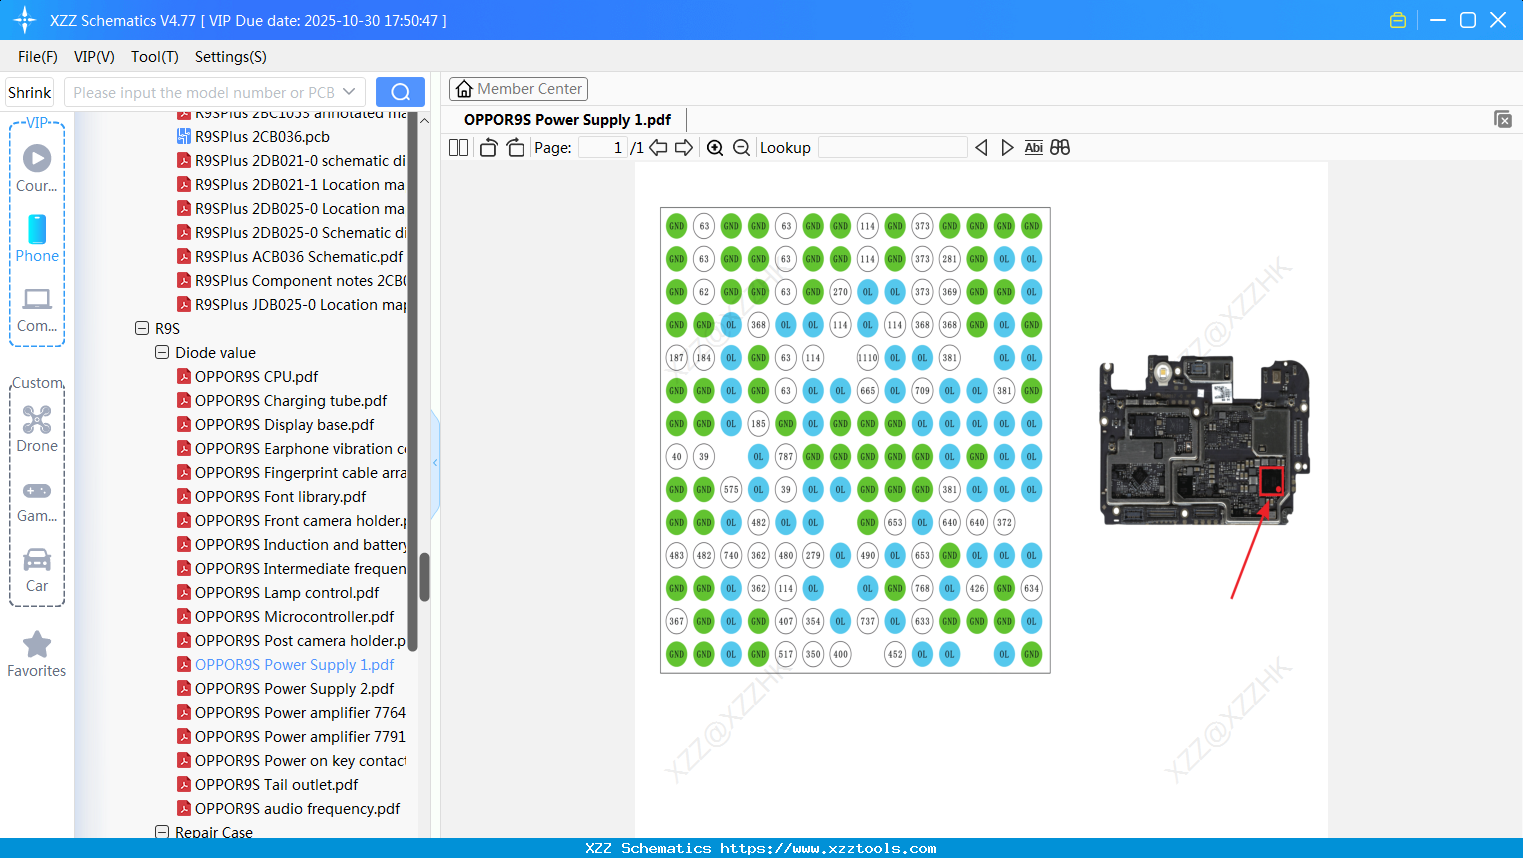The height and width of the screenshot is (858, 1523).
Task: Toggle the two-page view icon
Action: pyautogui.click(x=458, y=148)
